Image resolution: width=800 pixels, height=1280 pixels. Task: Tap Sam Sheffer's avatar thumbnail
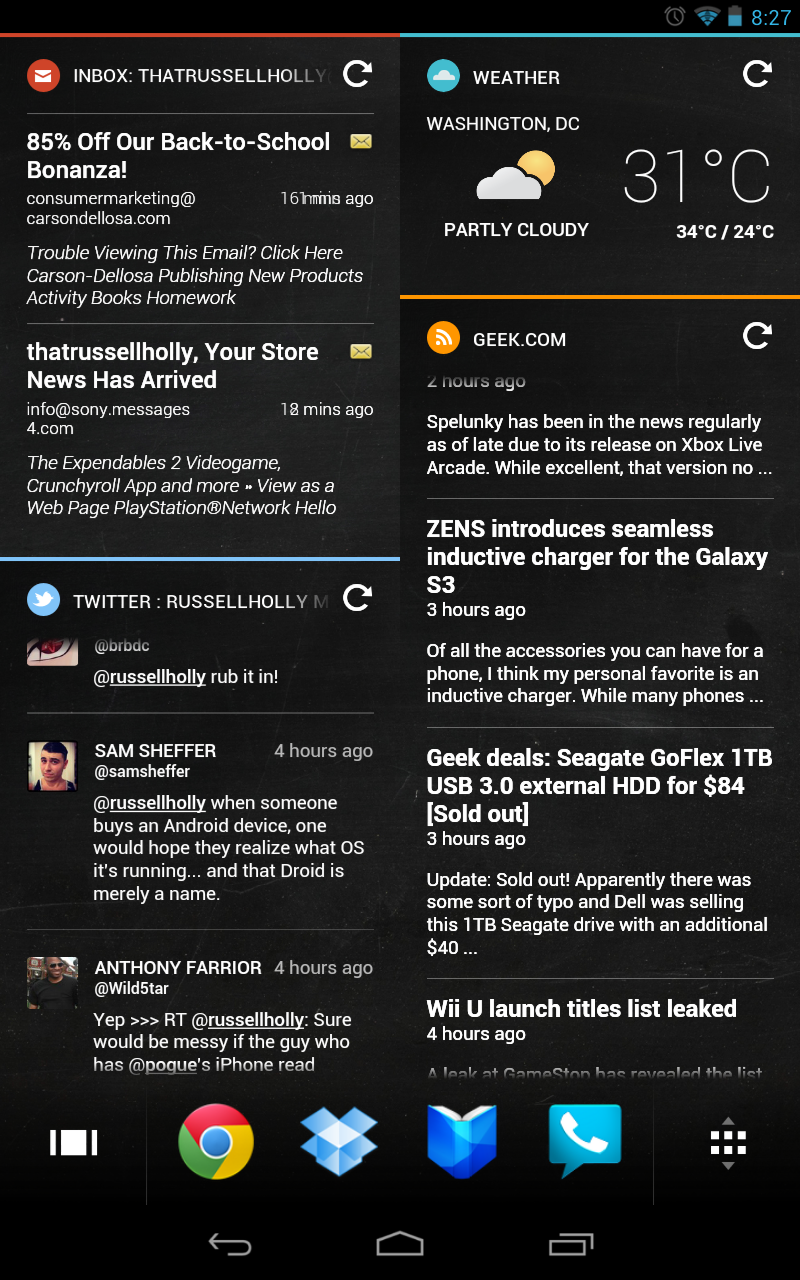coord(52,766)
